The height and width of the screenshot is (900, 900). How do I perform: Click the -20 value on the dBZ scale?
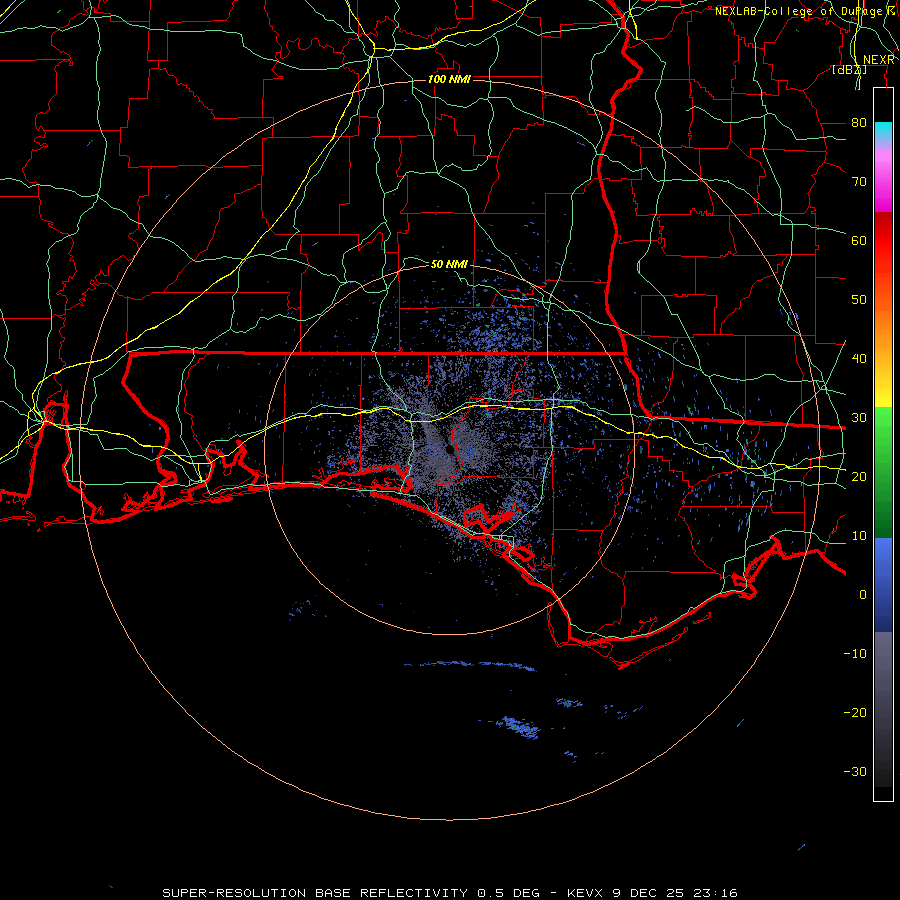(x=855, y=712)
